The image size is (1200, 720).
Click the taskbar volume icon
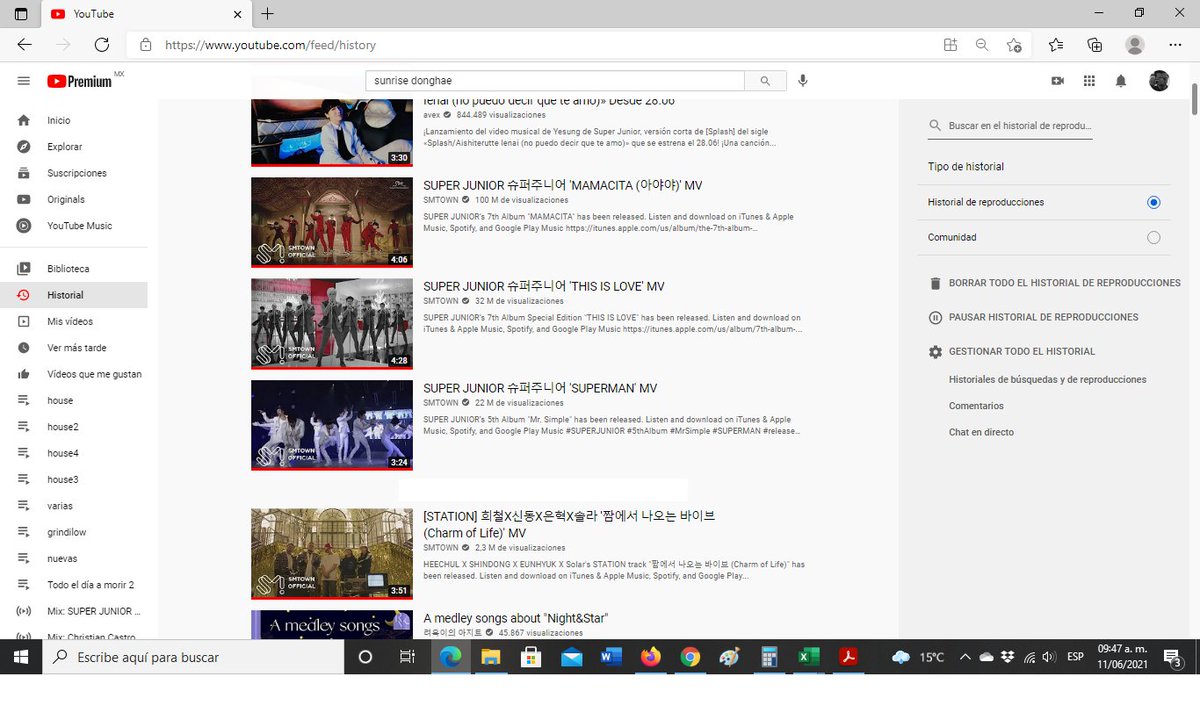click(x=1048, y=657)
